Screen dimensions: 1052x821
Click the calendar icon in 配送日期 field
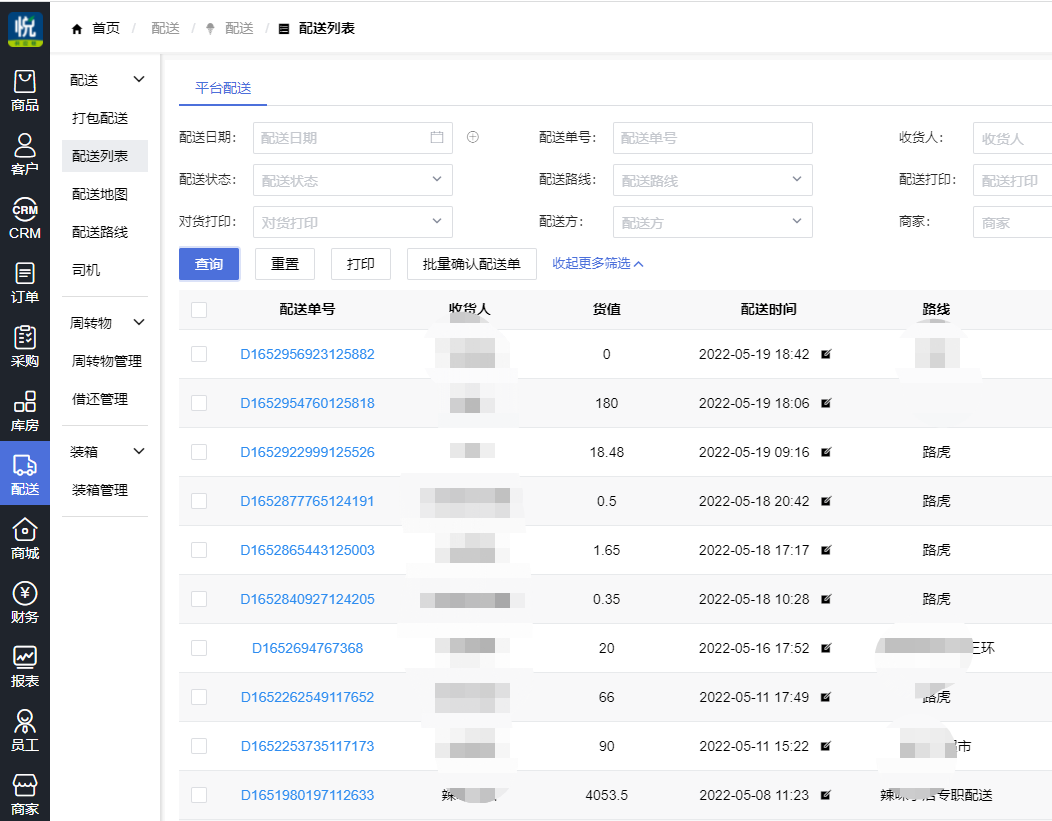pyautogui.click(x=437, y=137)
